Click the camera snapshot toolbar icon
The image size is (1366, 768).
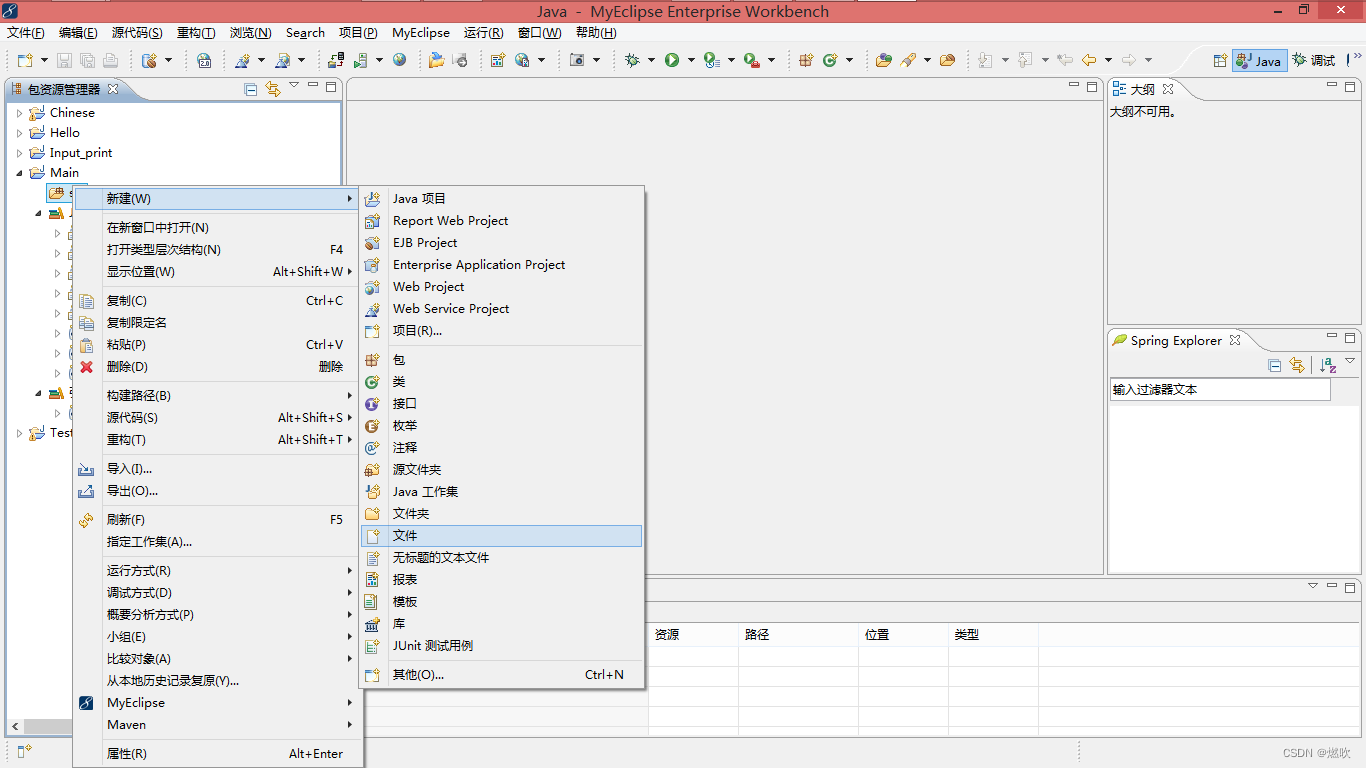577,60
